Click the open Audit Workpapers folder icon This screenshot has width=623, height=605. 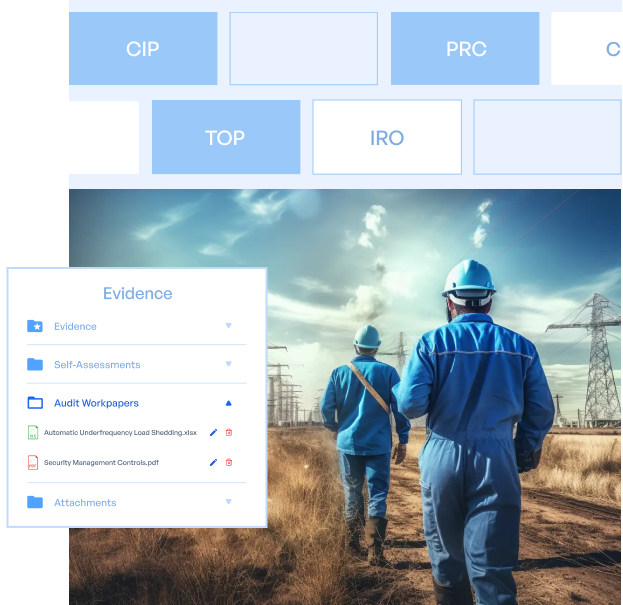pos(35,403)
